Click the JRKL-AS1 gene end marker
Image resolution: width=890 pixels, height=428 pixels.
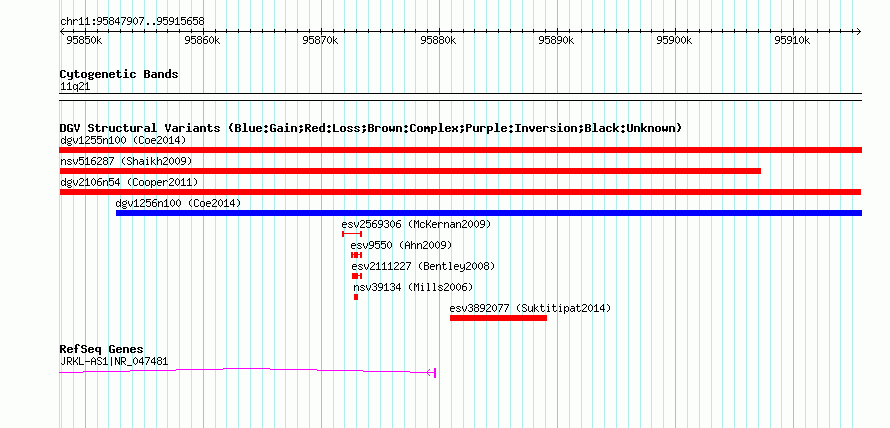pyautogui.click(x=433, y=373)
